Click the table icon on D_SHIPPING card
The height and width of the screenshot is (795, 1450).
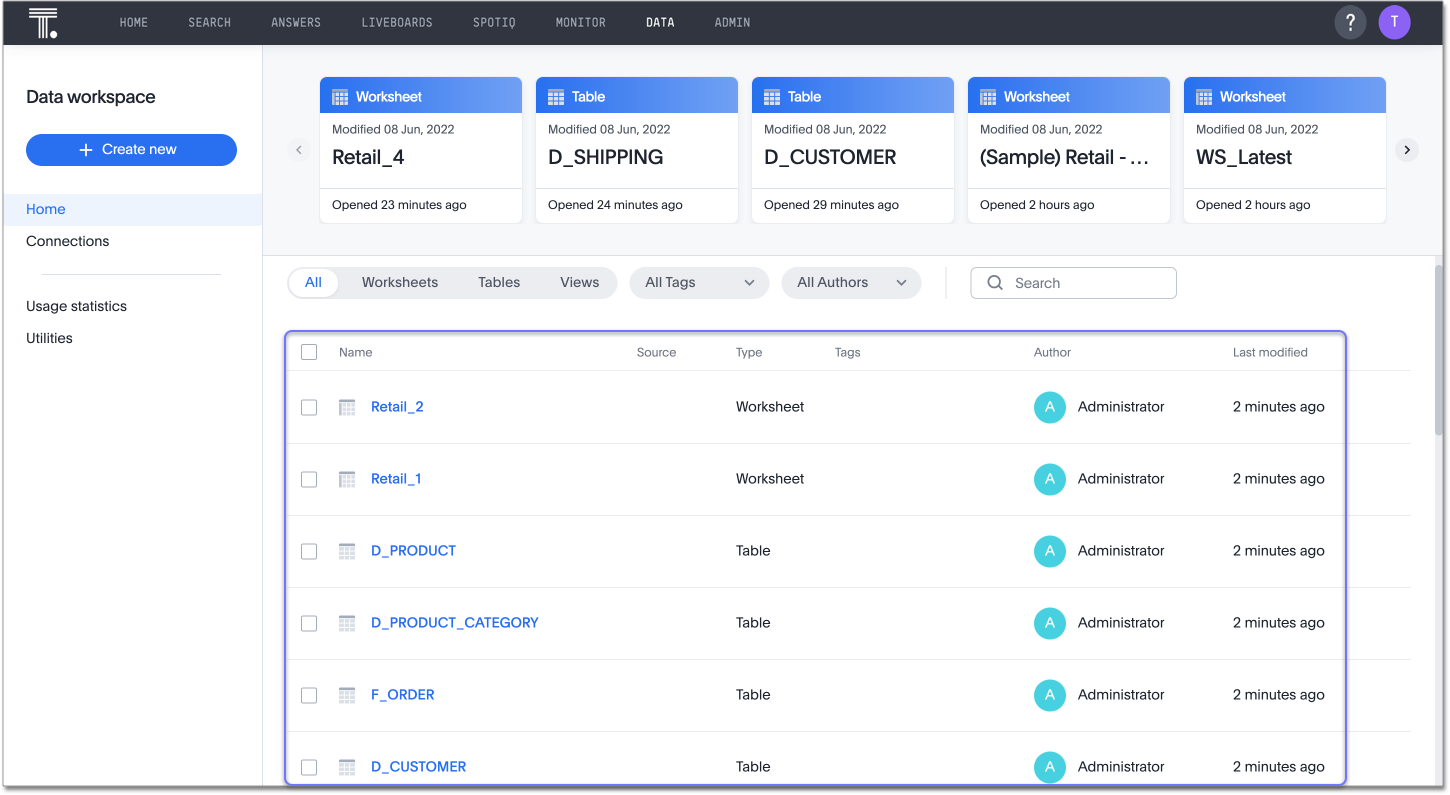556,97
